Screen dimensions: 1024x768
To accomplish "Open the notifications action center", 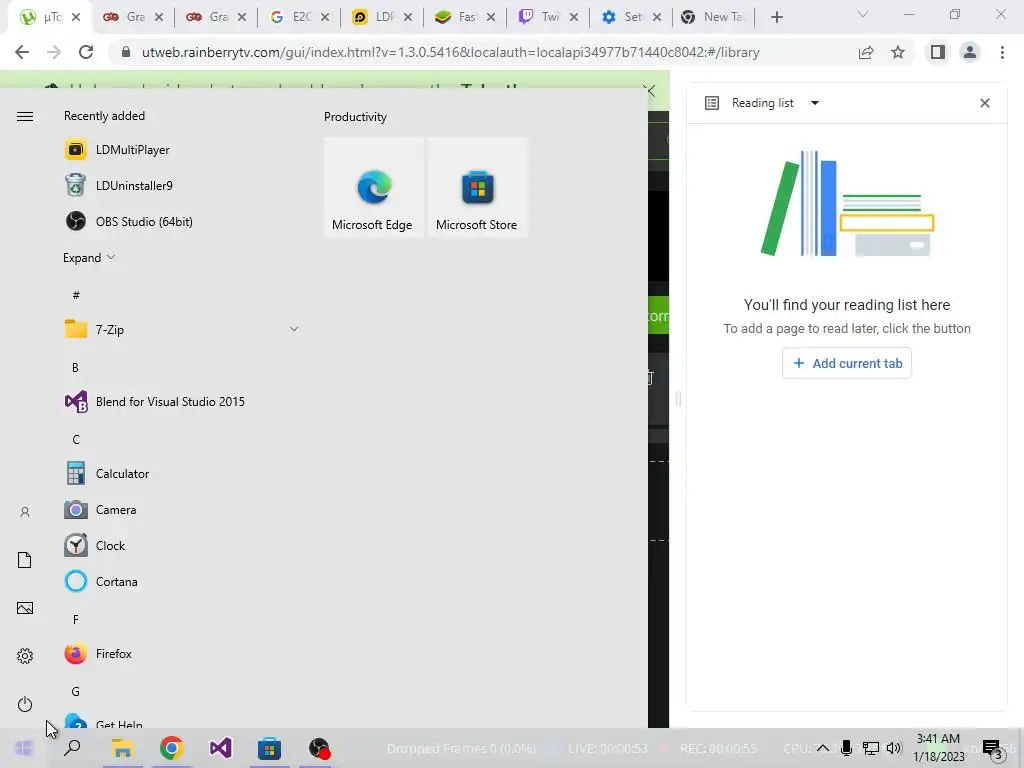I will 993,749.
